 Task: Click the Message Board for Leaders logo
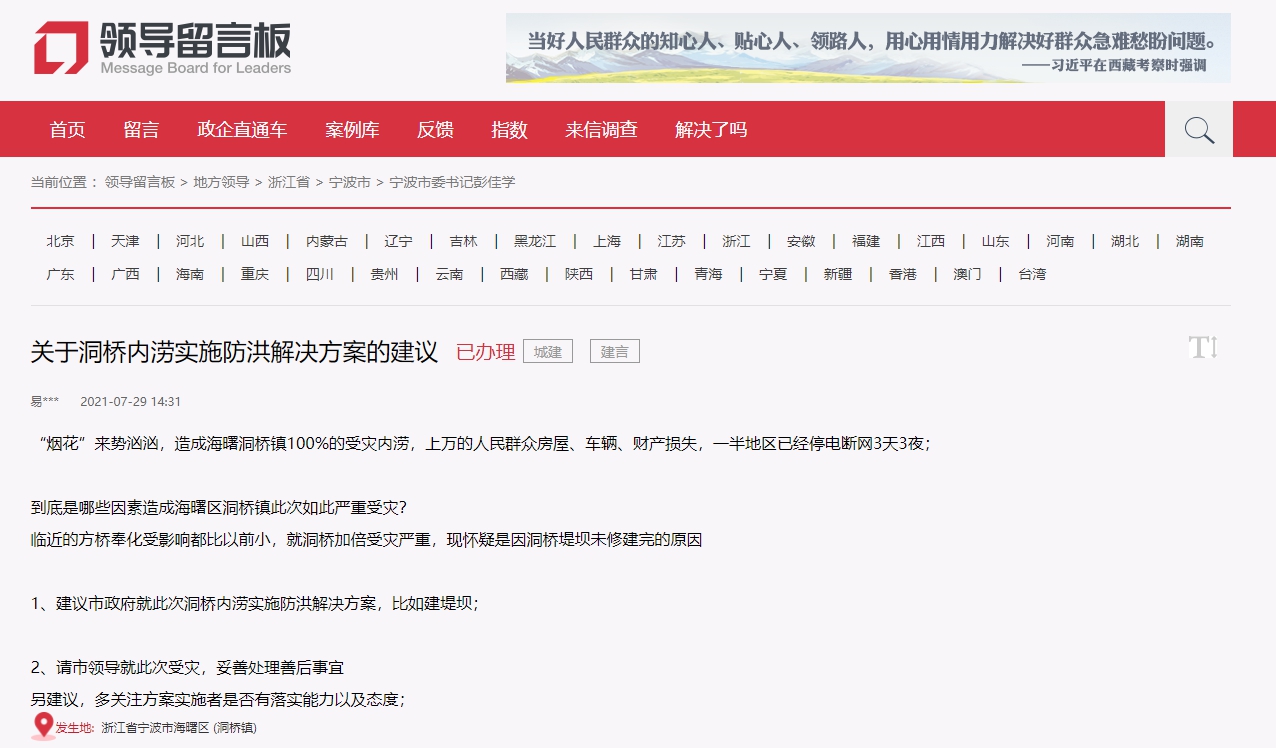pyautogui.click(x=163, y=48)
